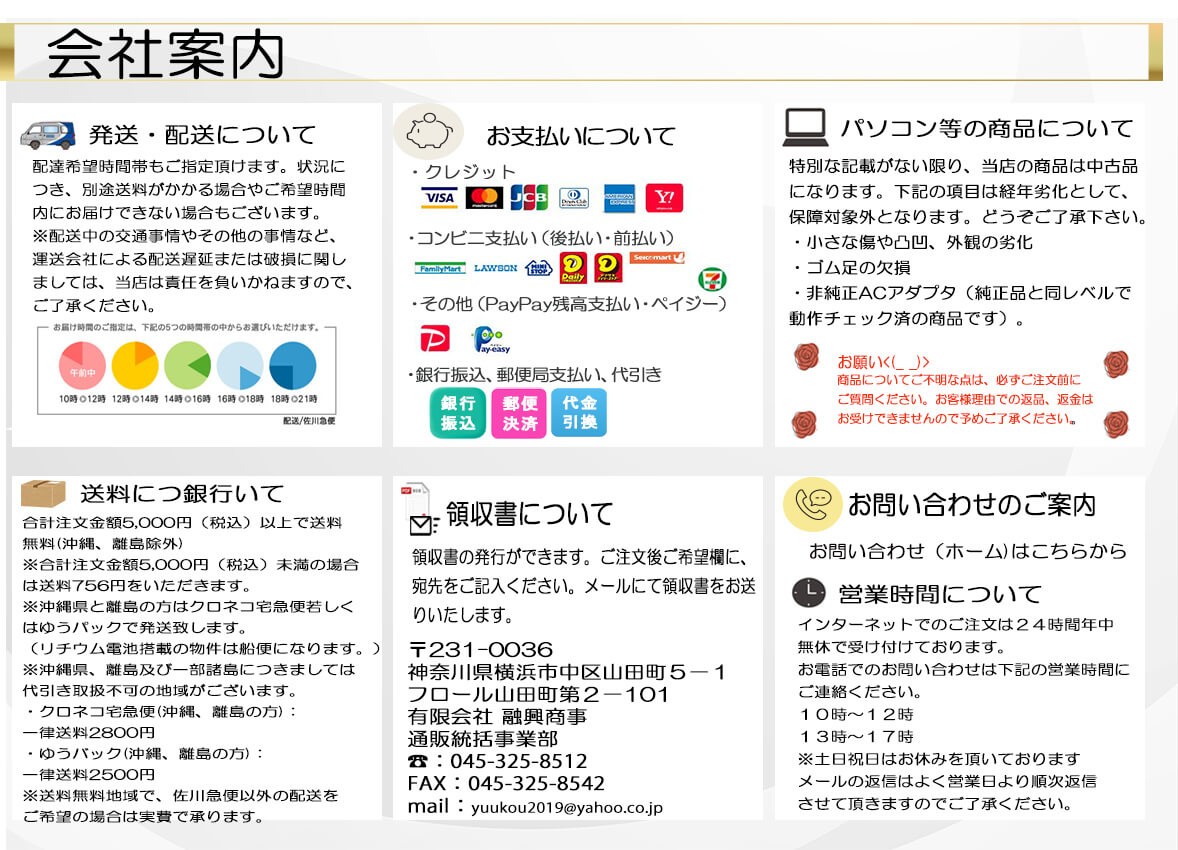The image size is (1178, 850).
Task: Click the Mini Stop logo
Action: pyautogui.click(x=539, y=268)
